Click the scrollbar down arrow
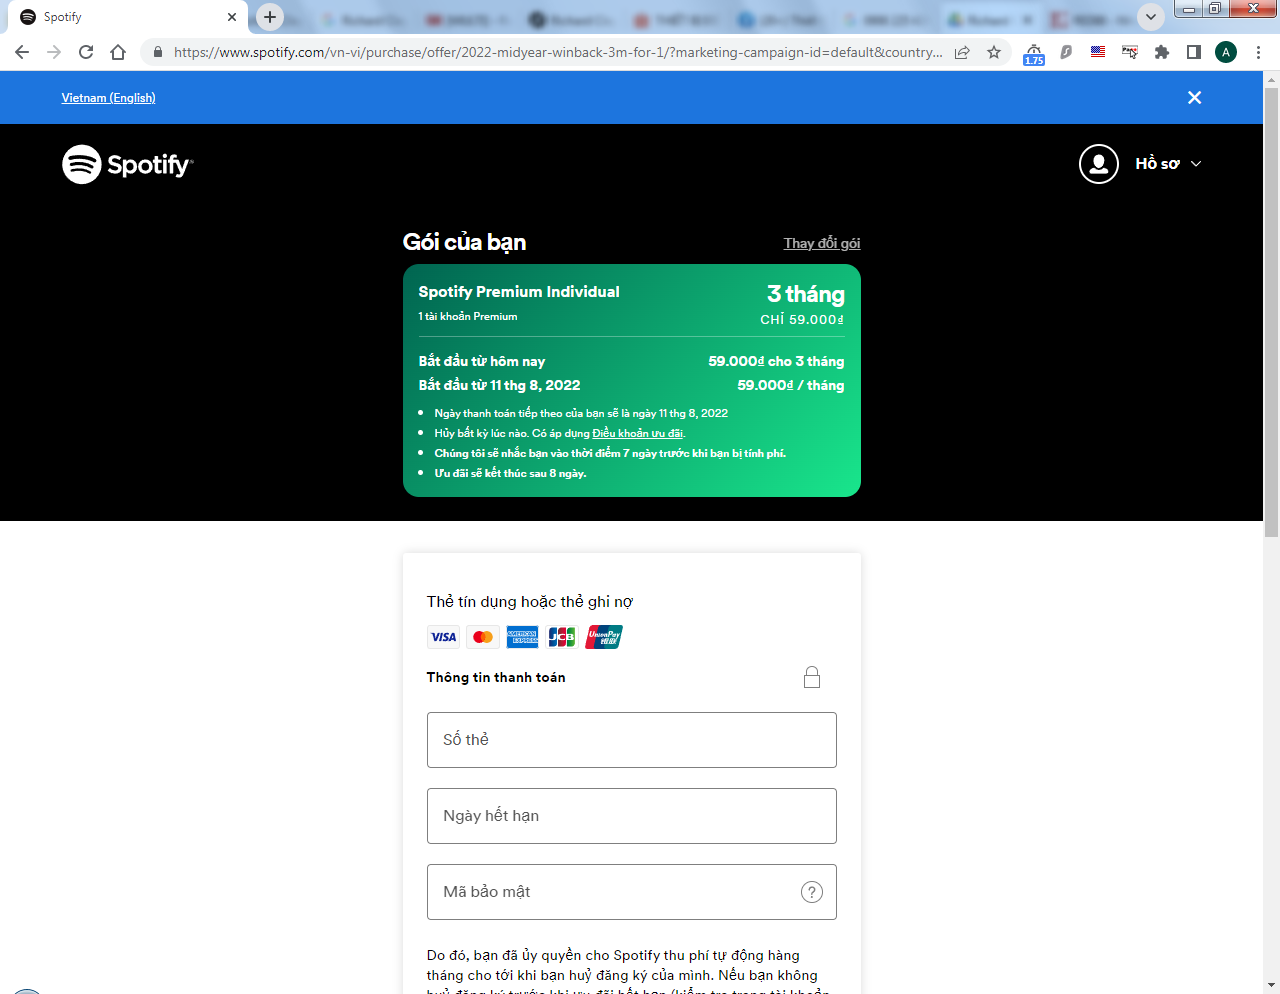 pyautogui.click(x=1271, y=985)
